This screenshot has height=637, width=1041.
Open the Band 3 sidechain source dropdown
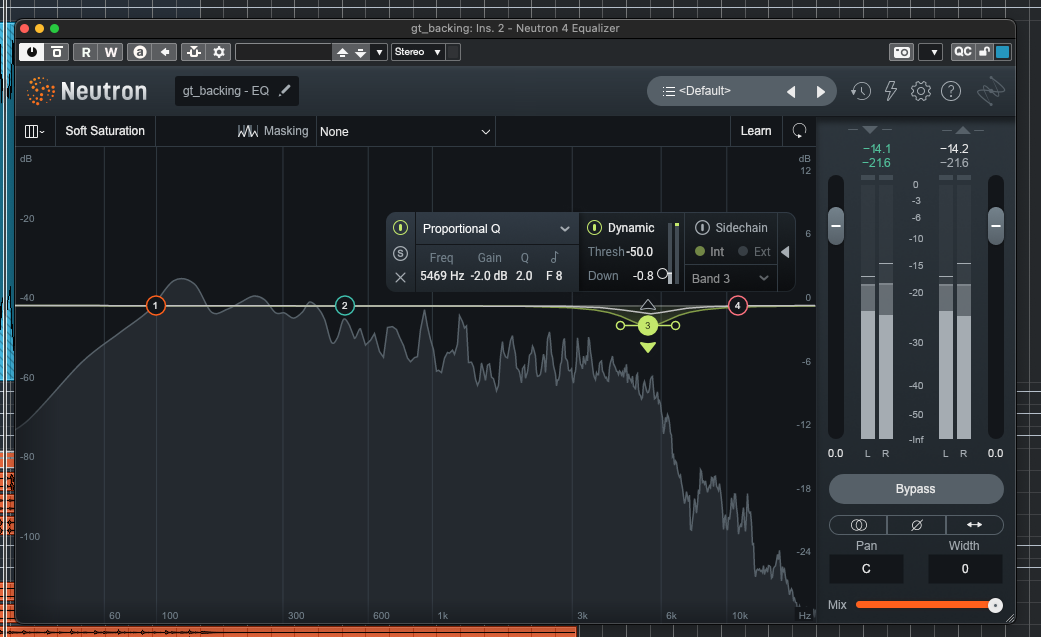click(730, 278)
